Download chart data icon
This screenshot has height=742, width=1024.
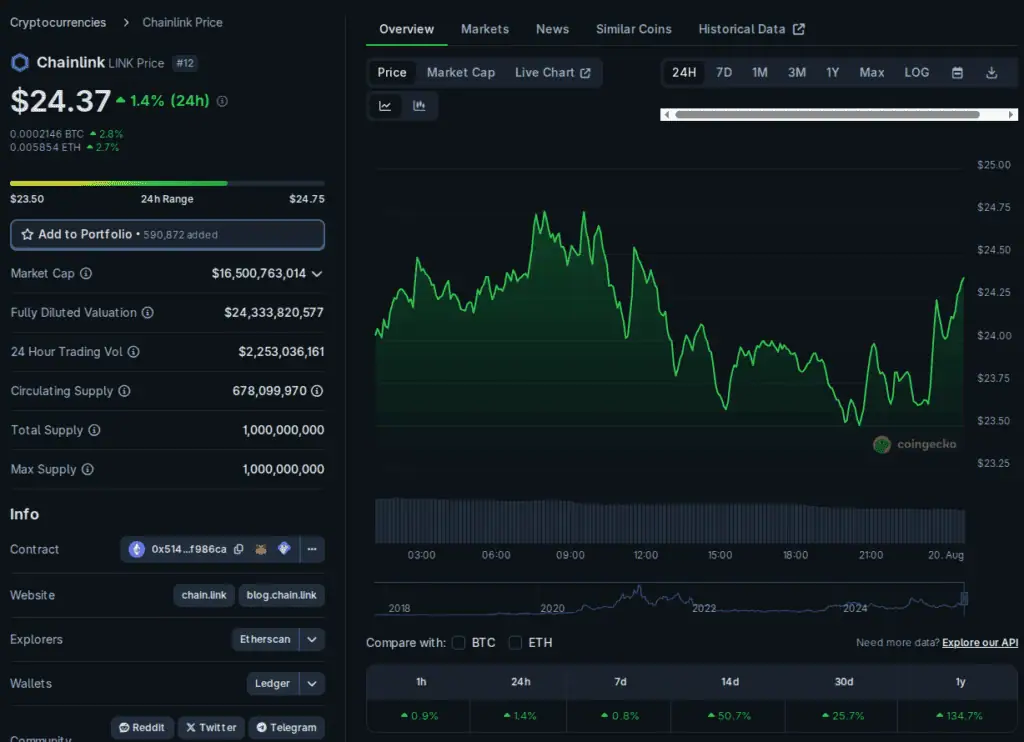click(991, 73)
